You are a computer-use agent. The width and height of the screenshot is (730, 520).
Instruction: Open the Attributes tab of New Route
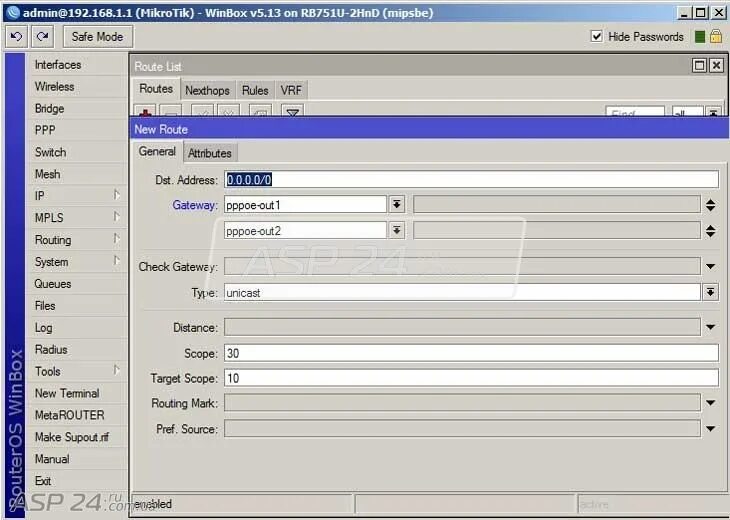click(210, 153)
